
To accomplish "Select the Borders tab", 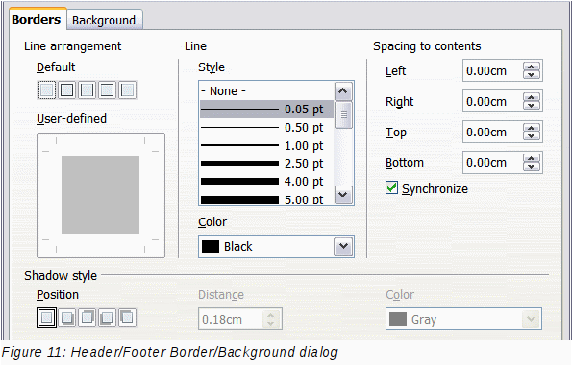I will pos(36,19).
